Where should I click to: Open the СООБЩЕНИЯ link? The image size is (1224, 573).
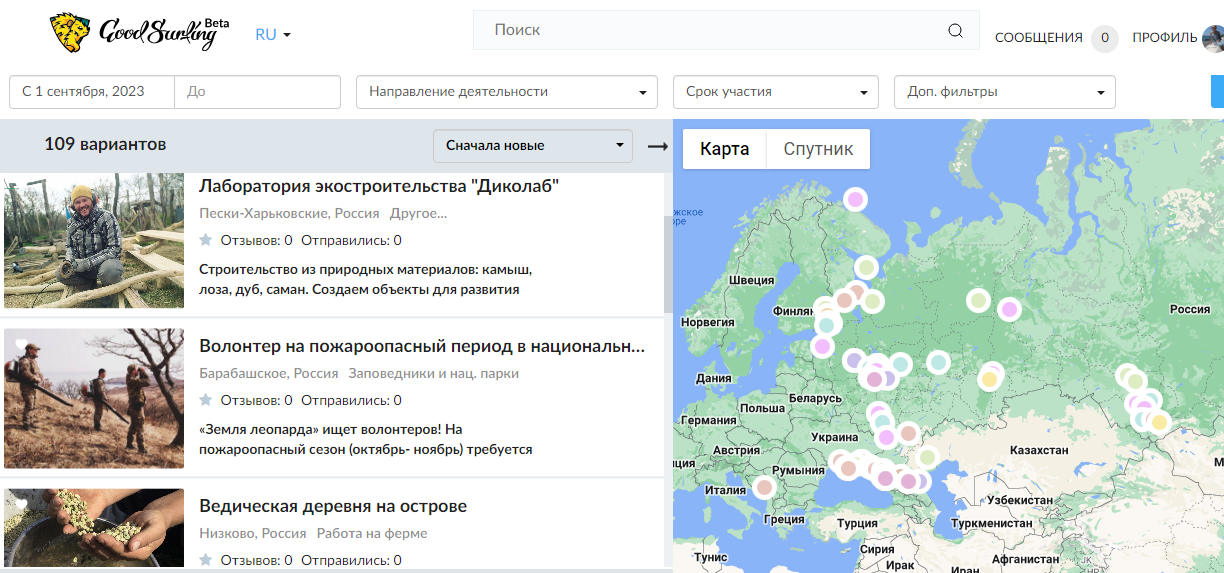click(1038, 38)
